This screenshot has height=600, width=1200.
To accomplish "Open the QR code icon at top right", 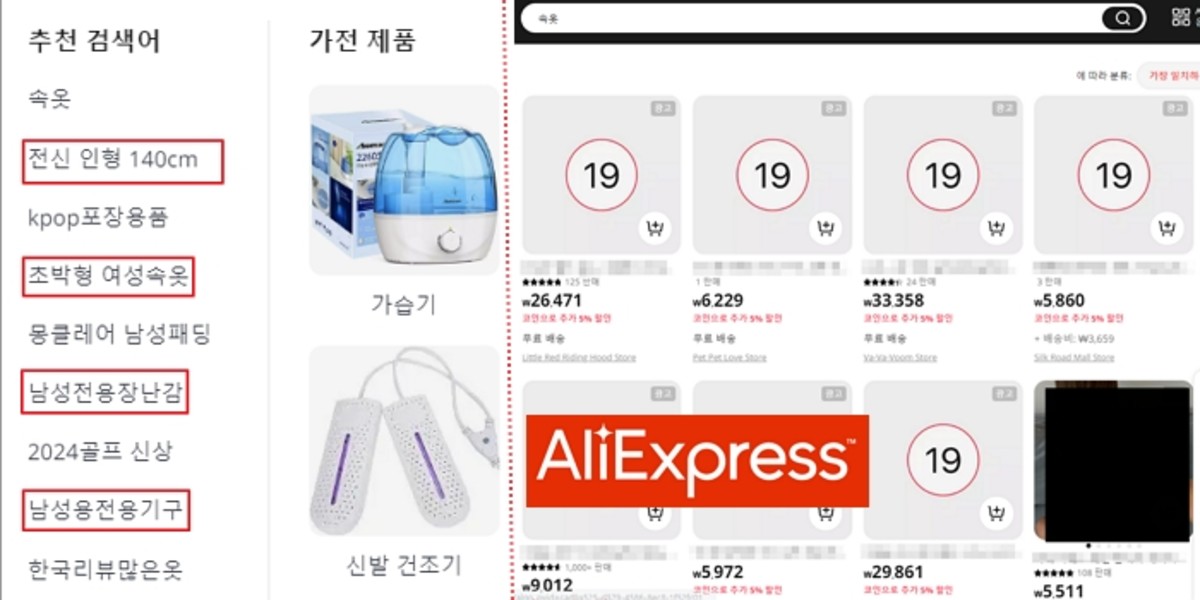I will coord(1180,17).
